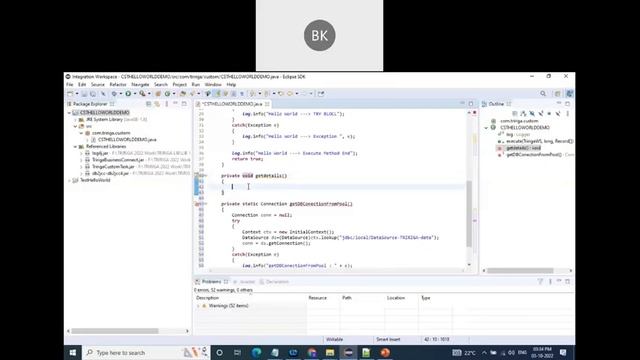
Task: Maximize the Package Explorer panel
Action: (184, 104)
